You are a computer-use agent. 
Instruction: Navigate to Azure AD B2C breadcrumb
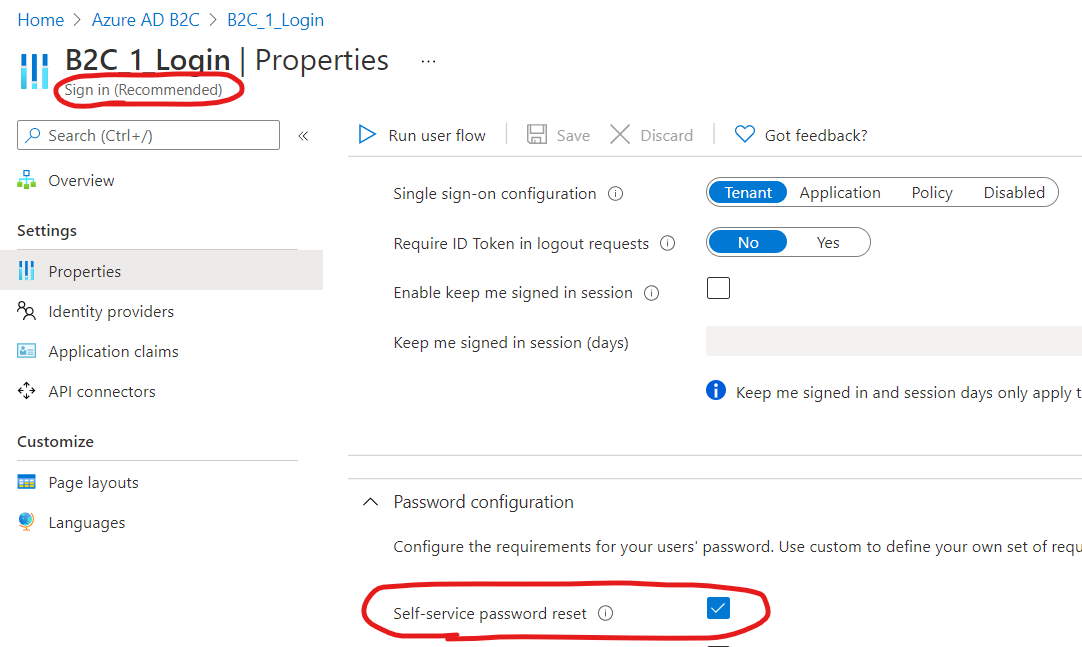(x=145, y=20)
